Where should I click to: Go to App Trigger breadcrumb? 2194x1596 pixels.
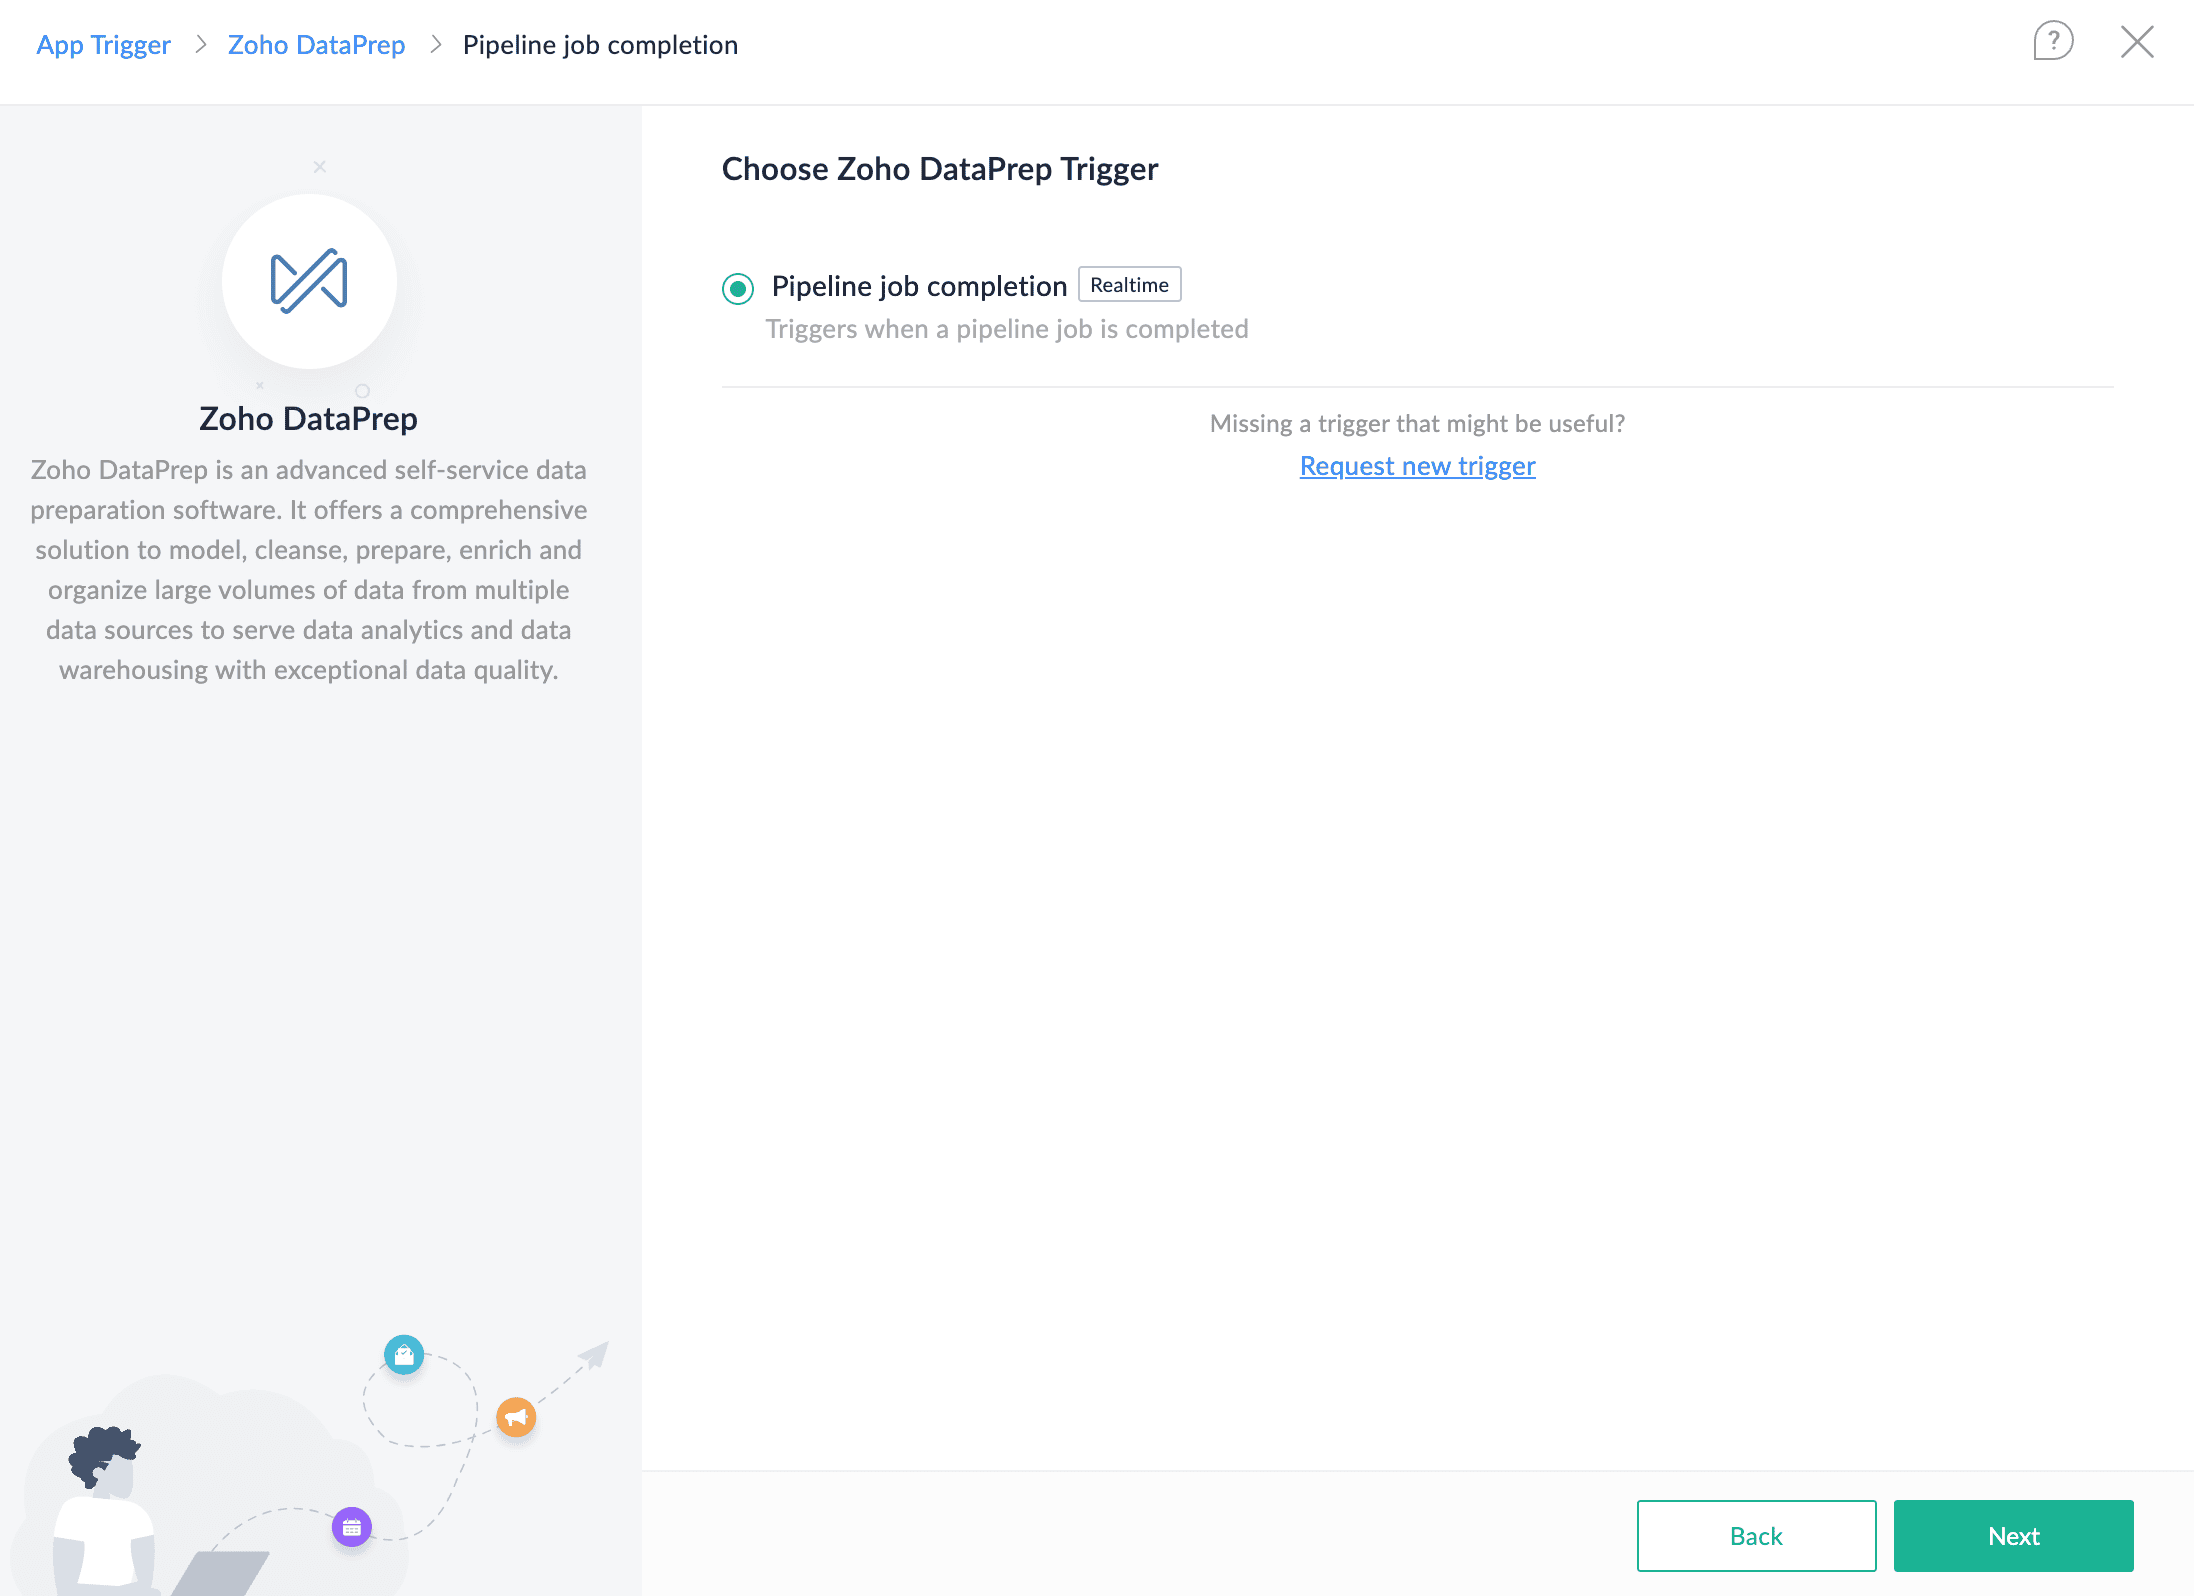[x=103, y=45]
